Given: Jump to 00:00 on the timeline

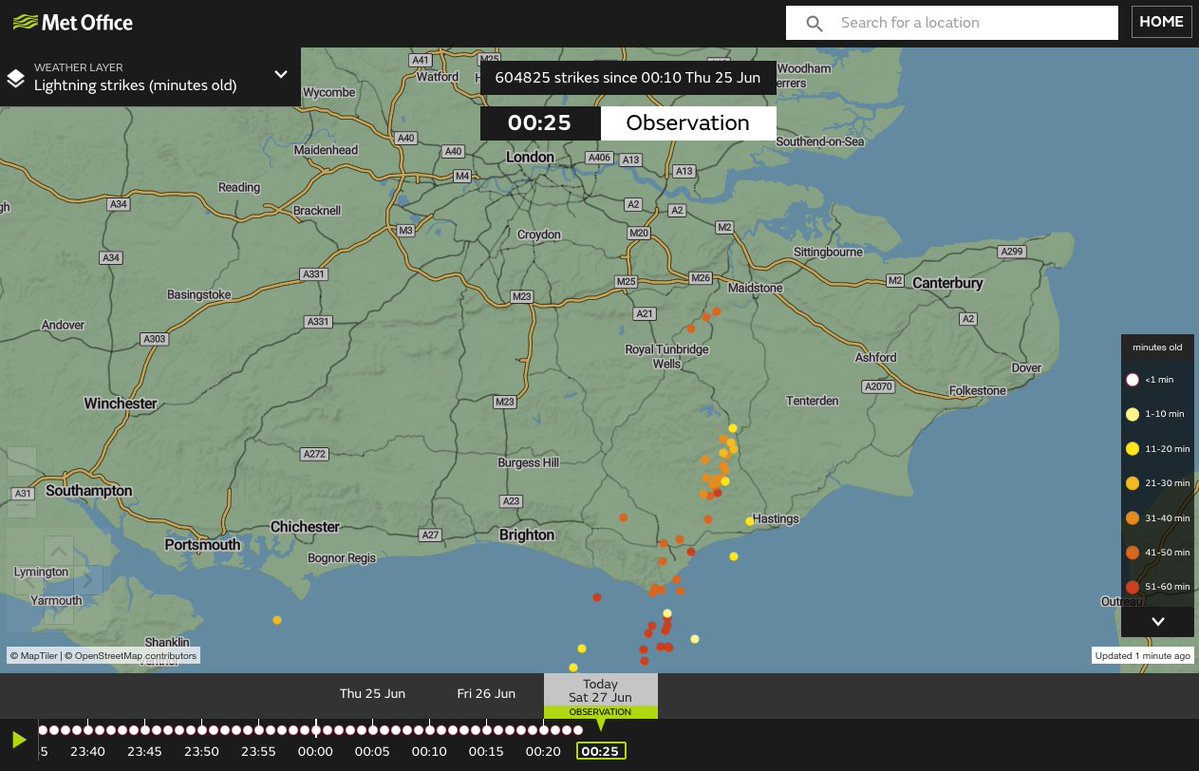Looking at the screenshot, I should click(315, 751).
